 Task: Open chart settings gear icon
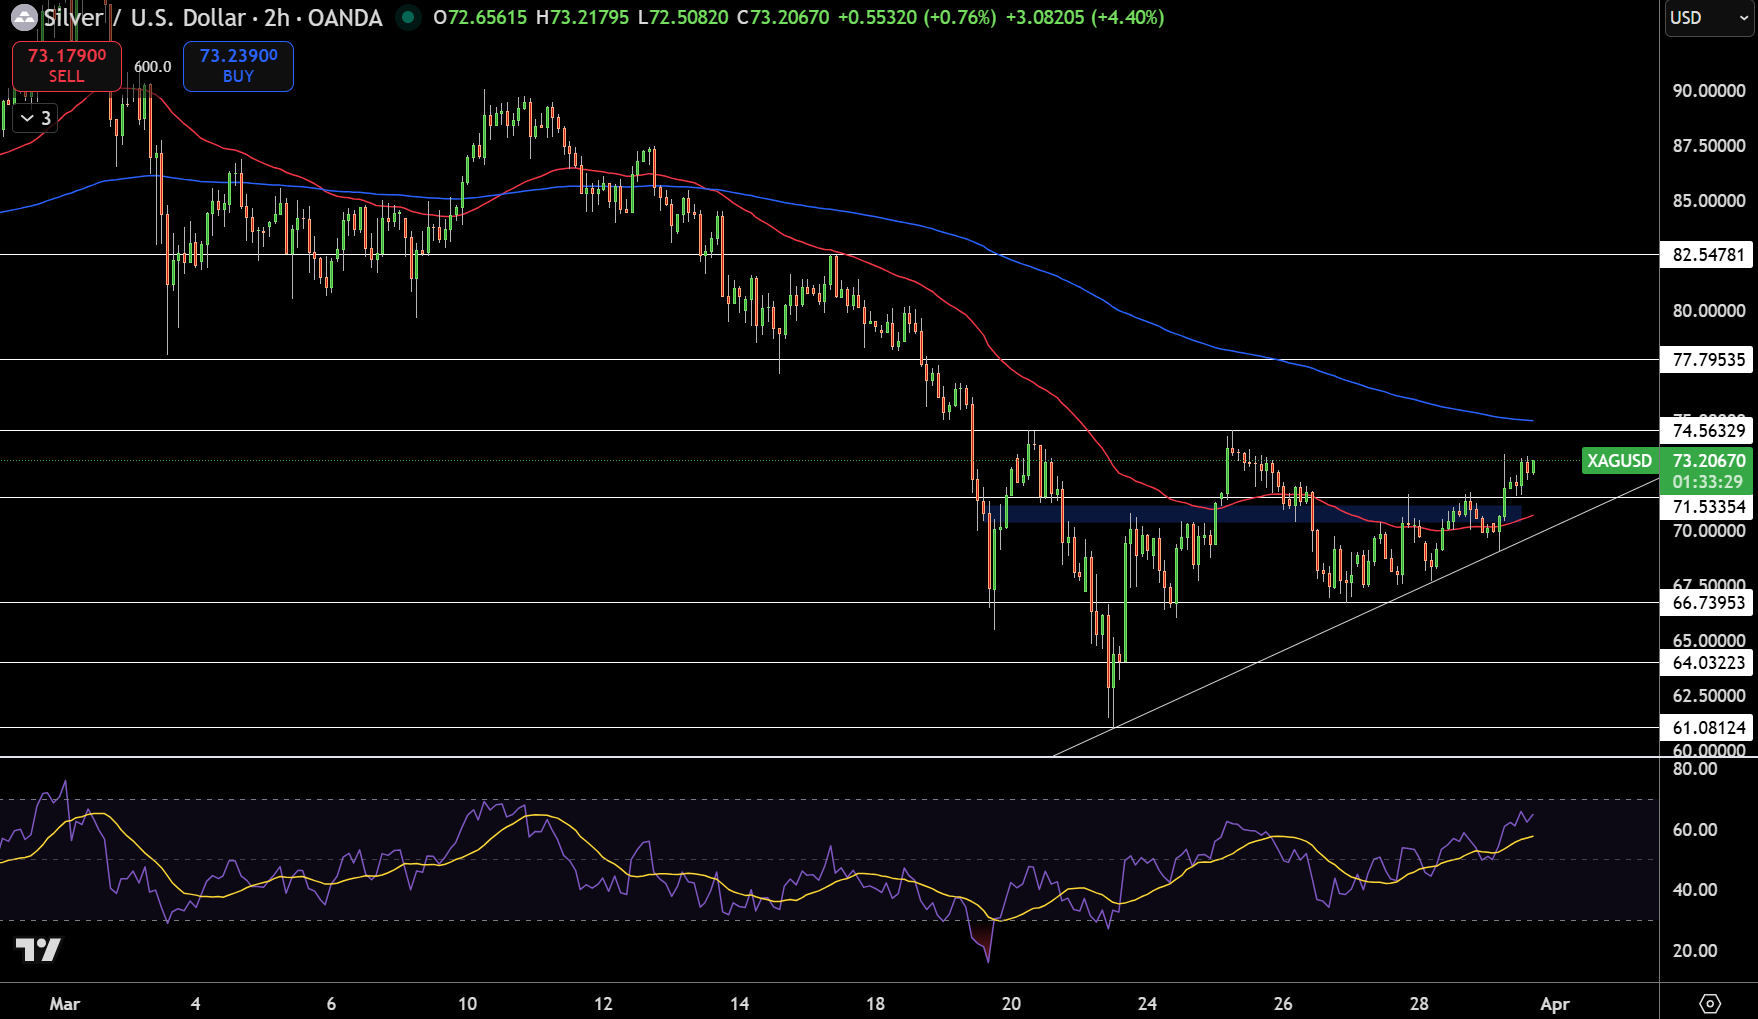[1710, 1003]
